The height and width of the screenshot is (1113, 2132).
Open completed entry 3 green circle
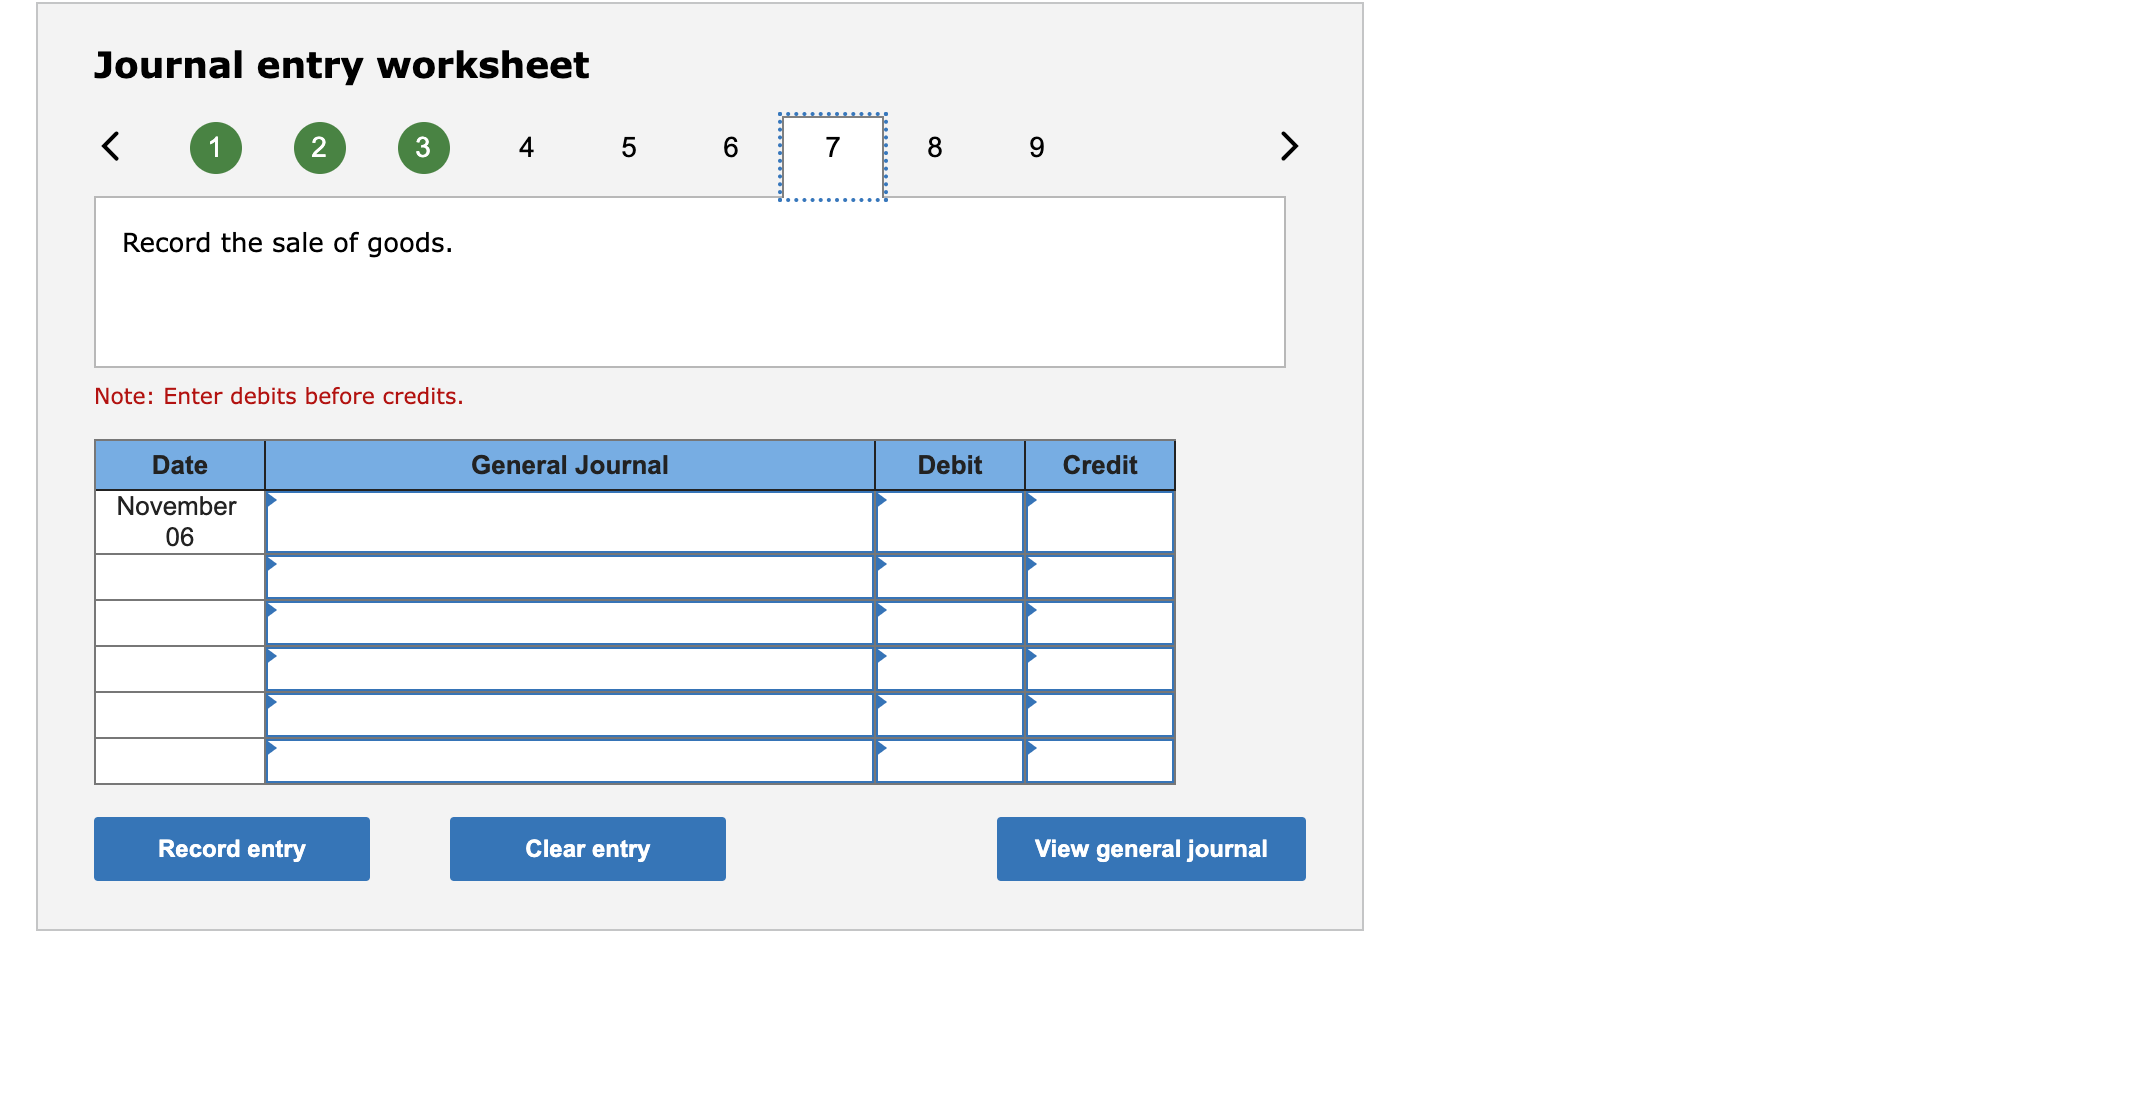[423, 148]
